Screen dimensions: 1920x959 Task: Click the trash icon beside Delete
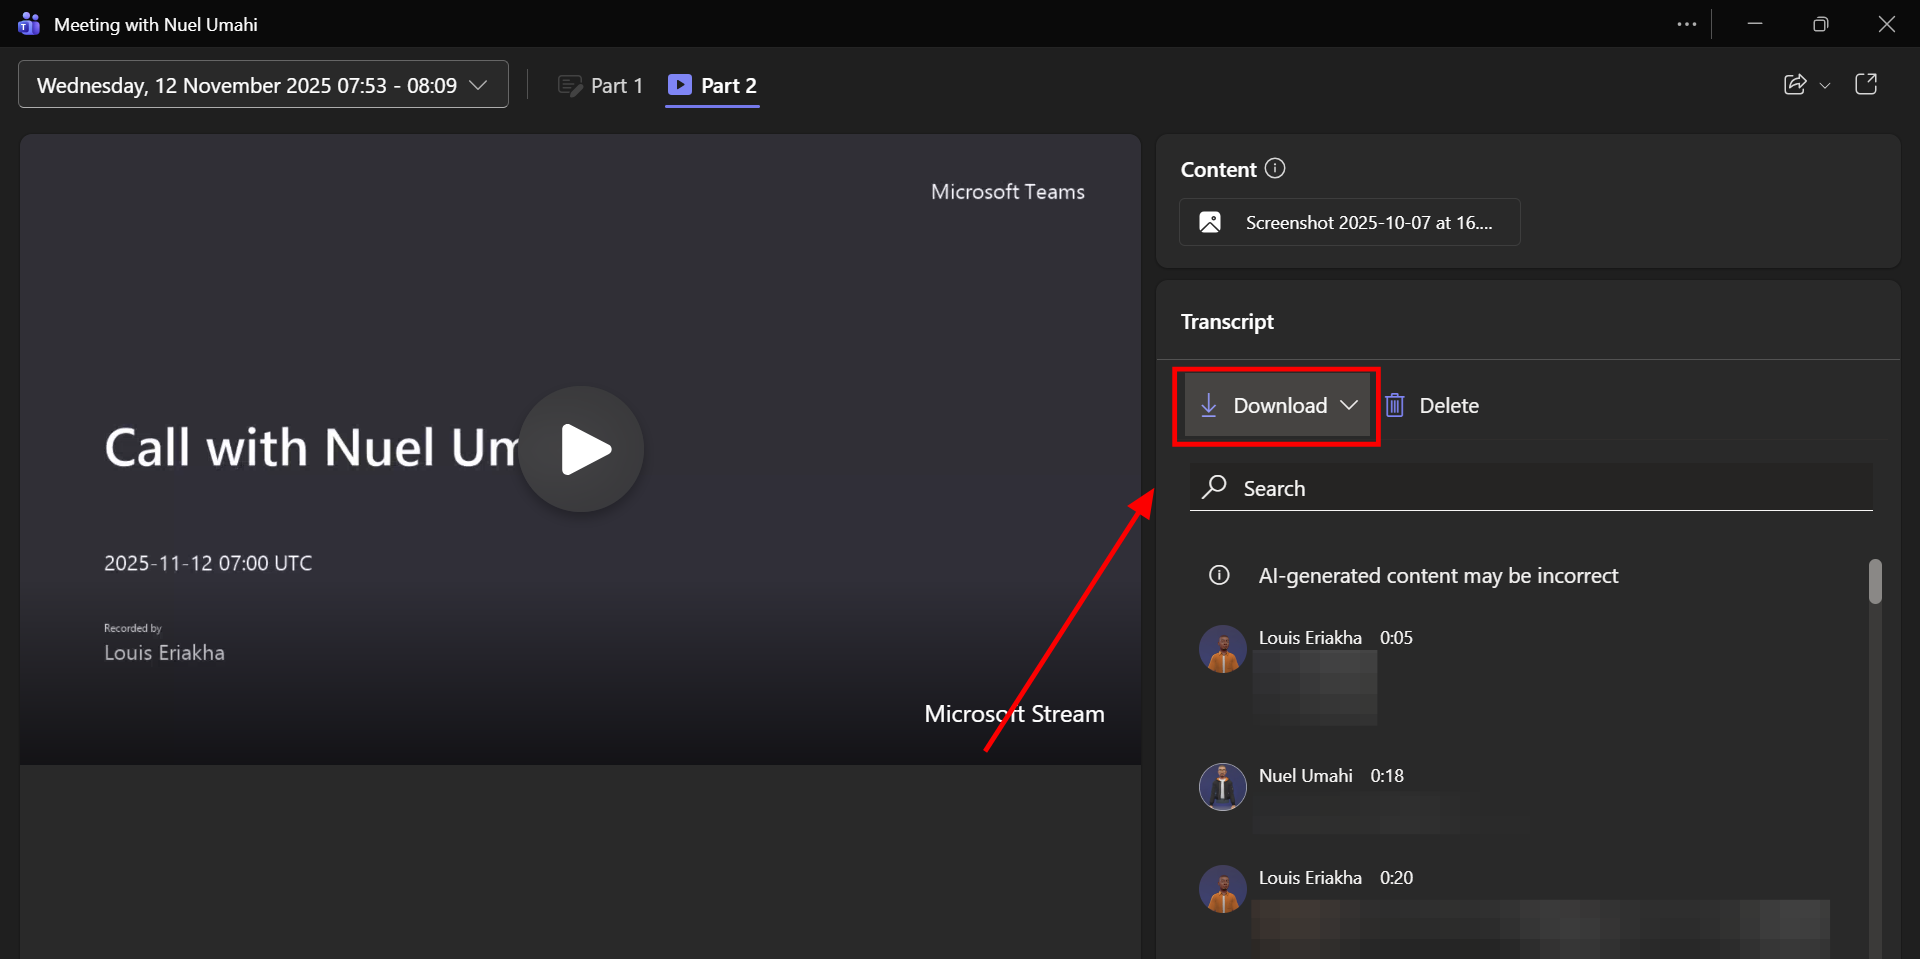(x=1395, y=405)
